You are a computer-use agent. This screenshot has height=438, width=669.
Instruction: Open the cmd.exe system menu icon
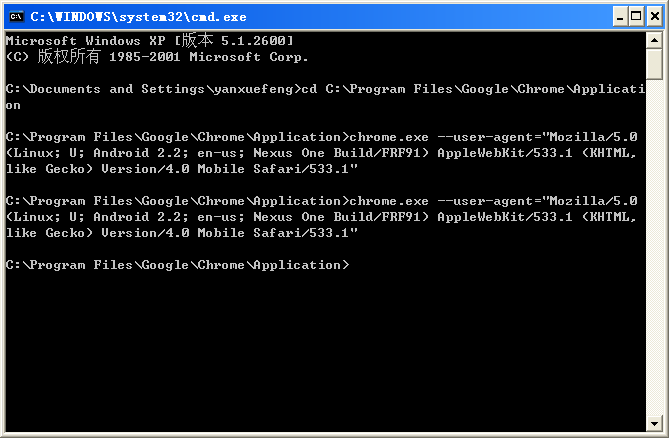pos(17,16)
